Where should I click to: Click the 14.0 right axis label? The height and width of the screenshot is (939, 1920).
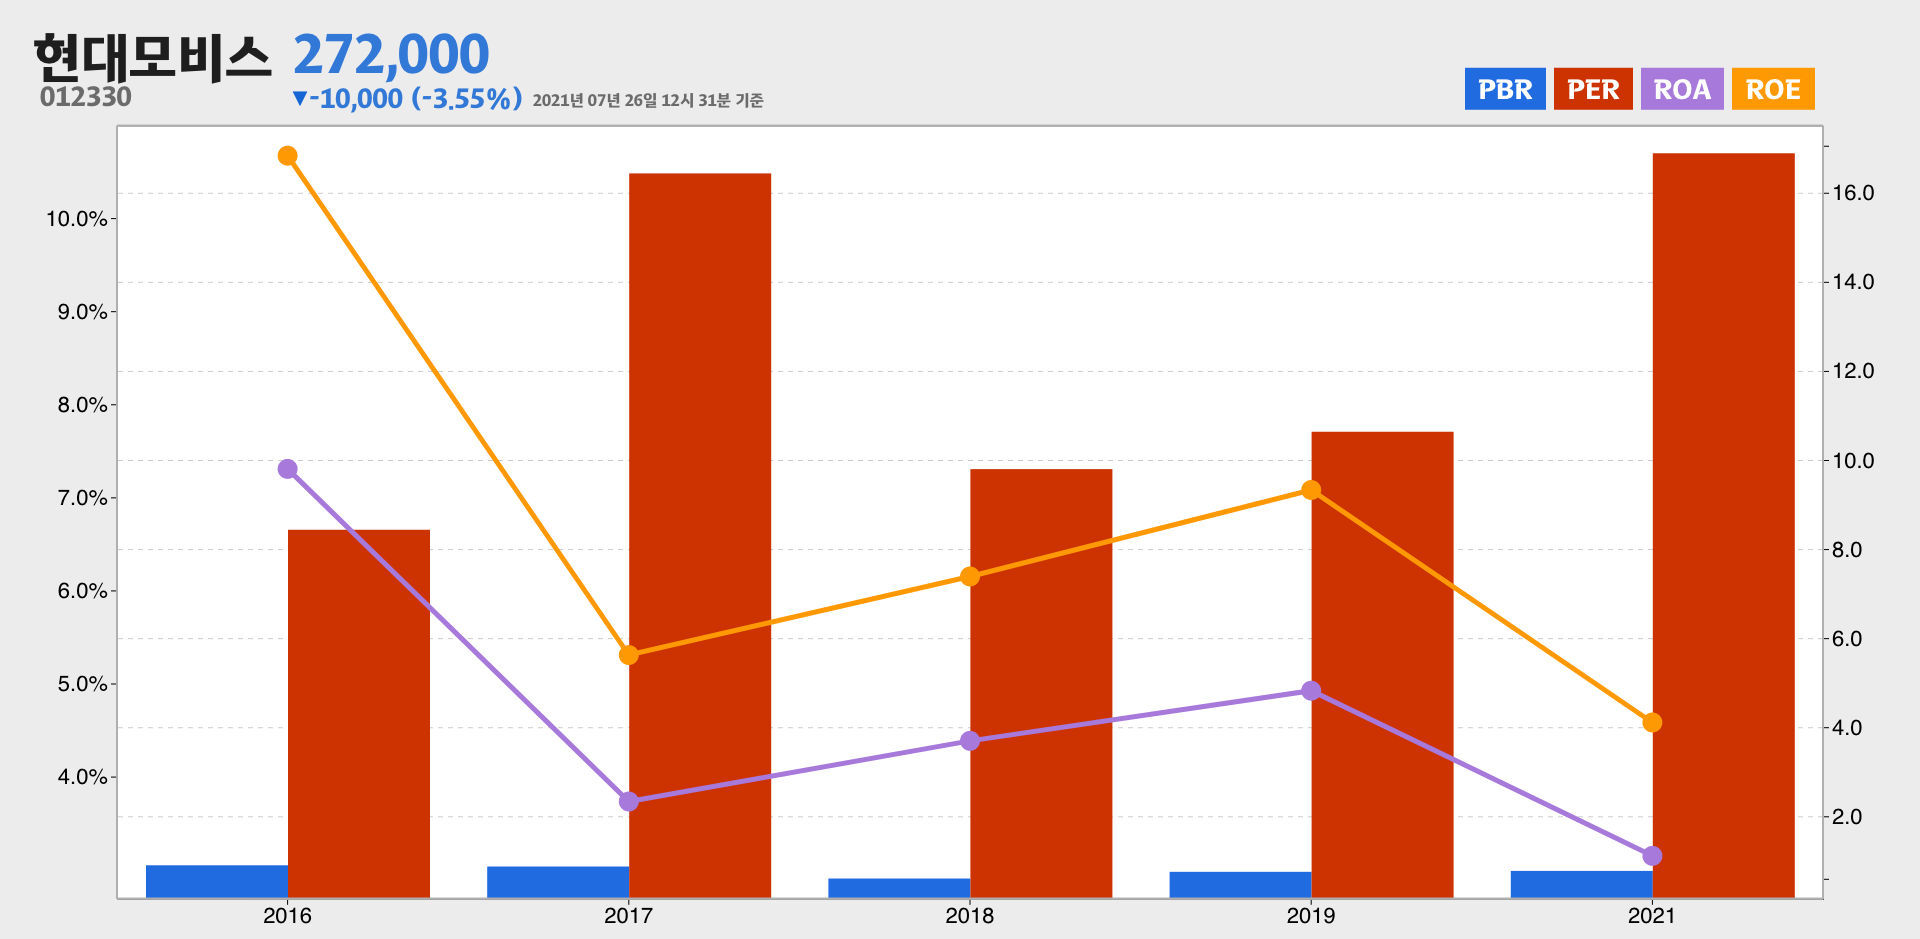[1853, 282]
